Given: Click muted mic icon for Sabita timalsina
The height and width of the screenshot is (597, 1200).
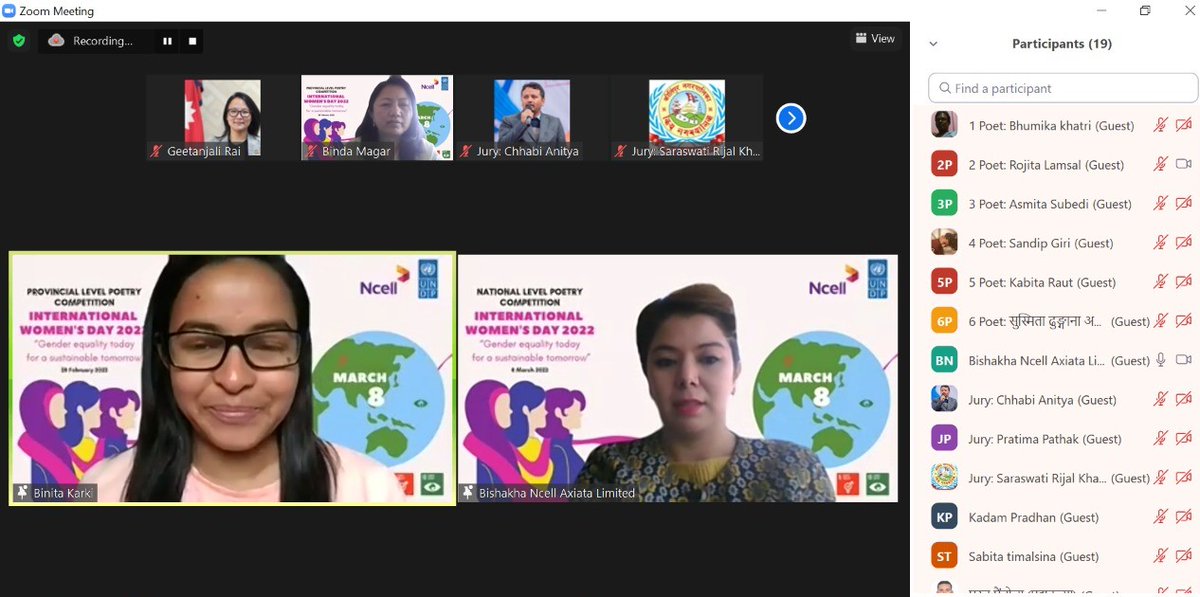Looking at the screenshot, I should 1160,556.
